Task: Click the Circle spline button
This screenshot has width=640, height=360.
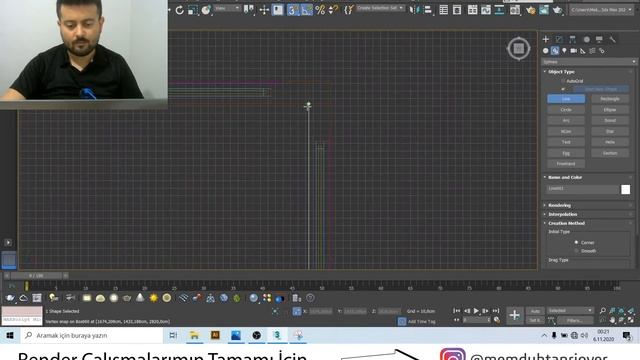Action: 566,110
